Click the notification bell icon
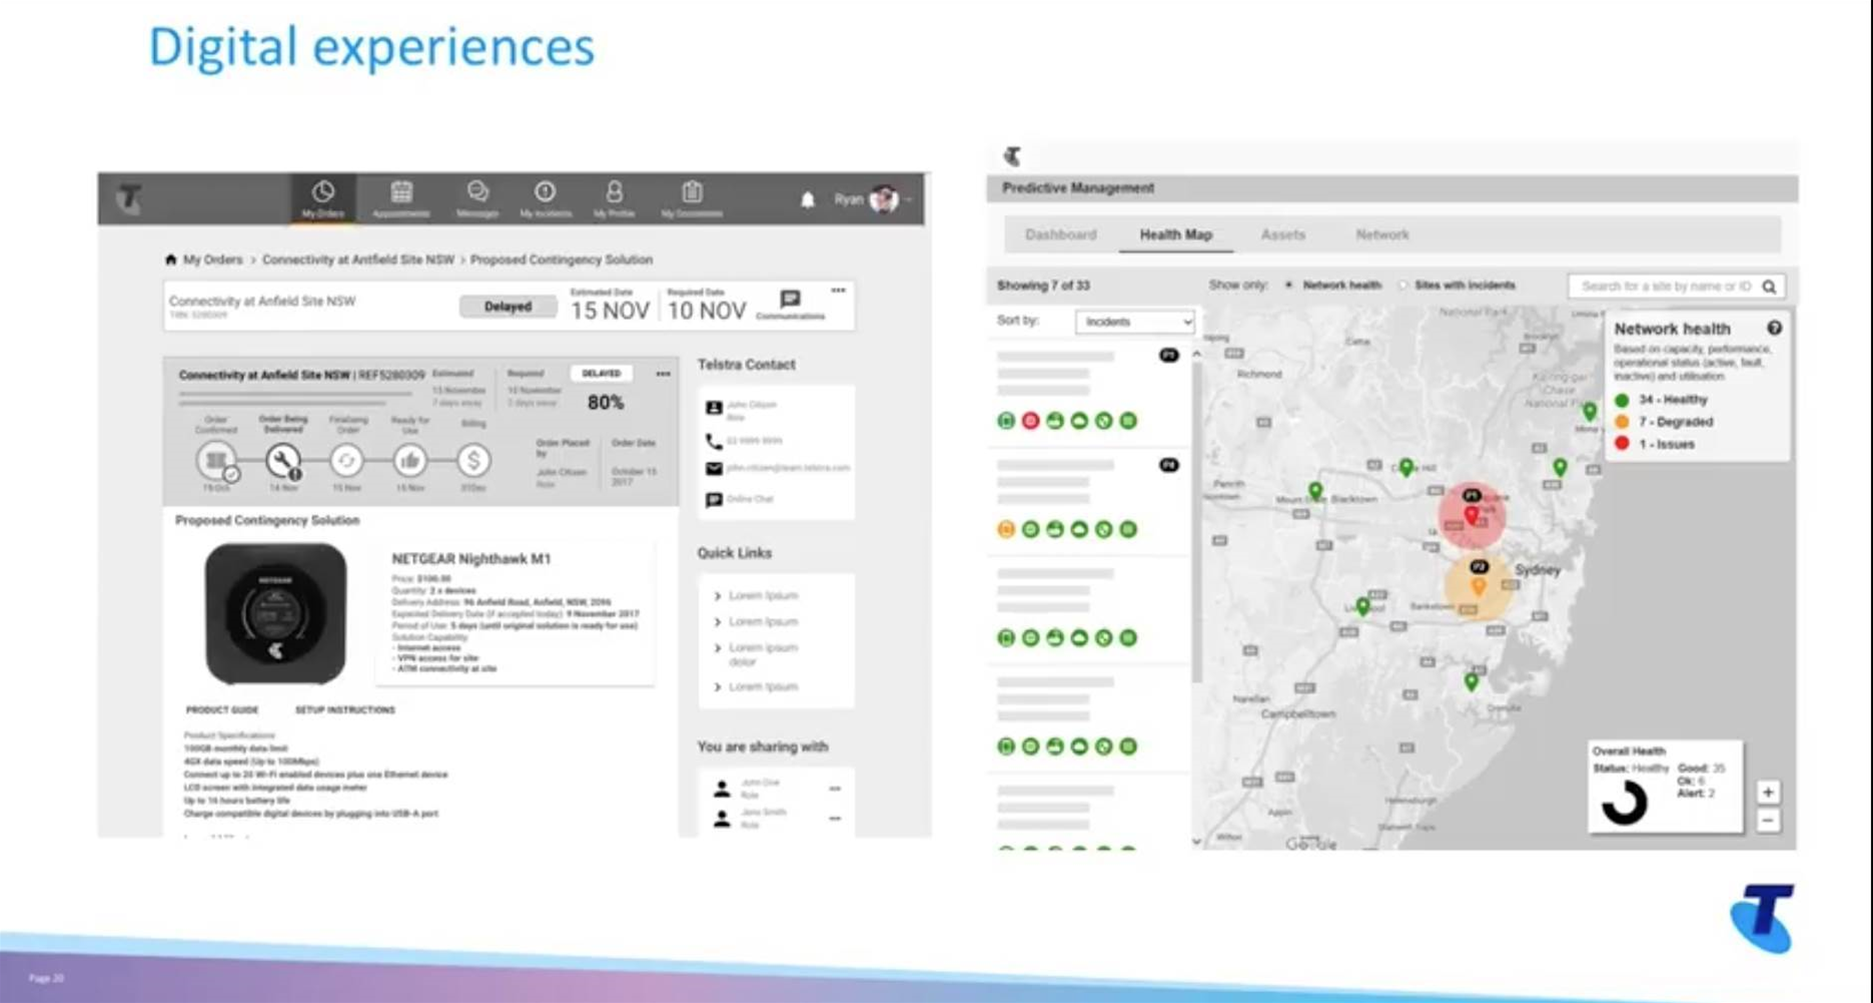Screen dimensions: 1873x1003 pyautogui.click(x=808, y=200)
